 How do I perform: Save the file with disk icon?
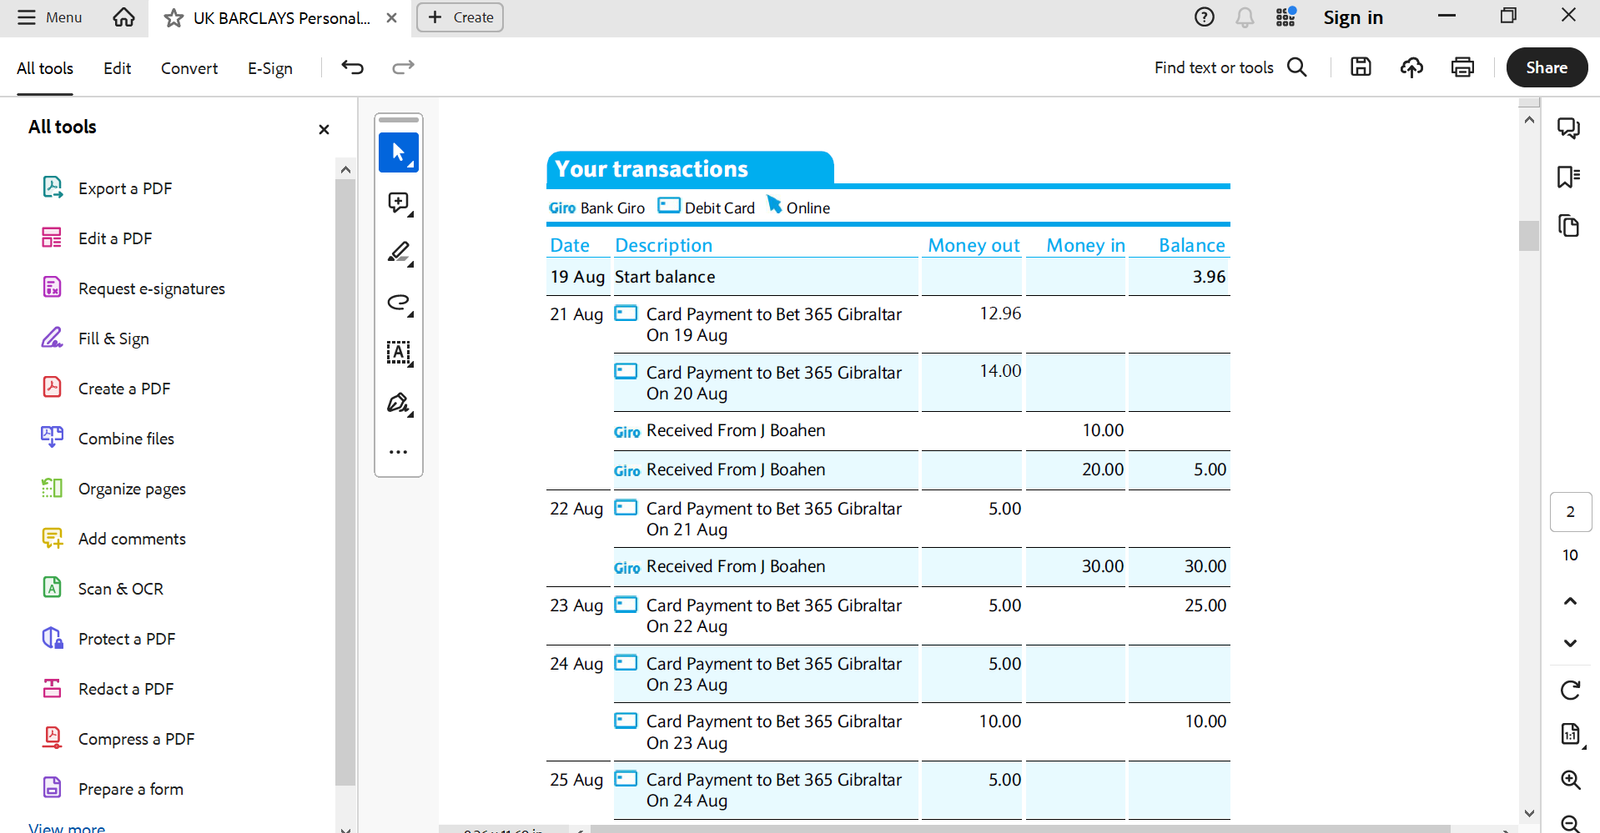point(1361,67)
